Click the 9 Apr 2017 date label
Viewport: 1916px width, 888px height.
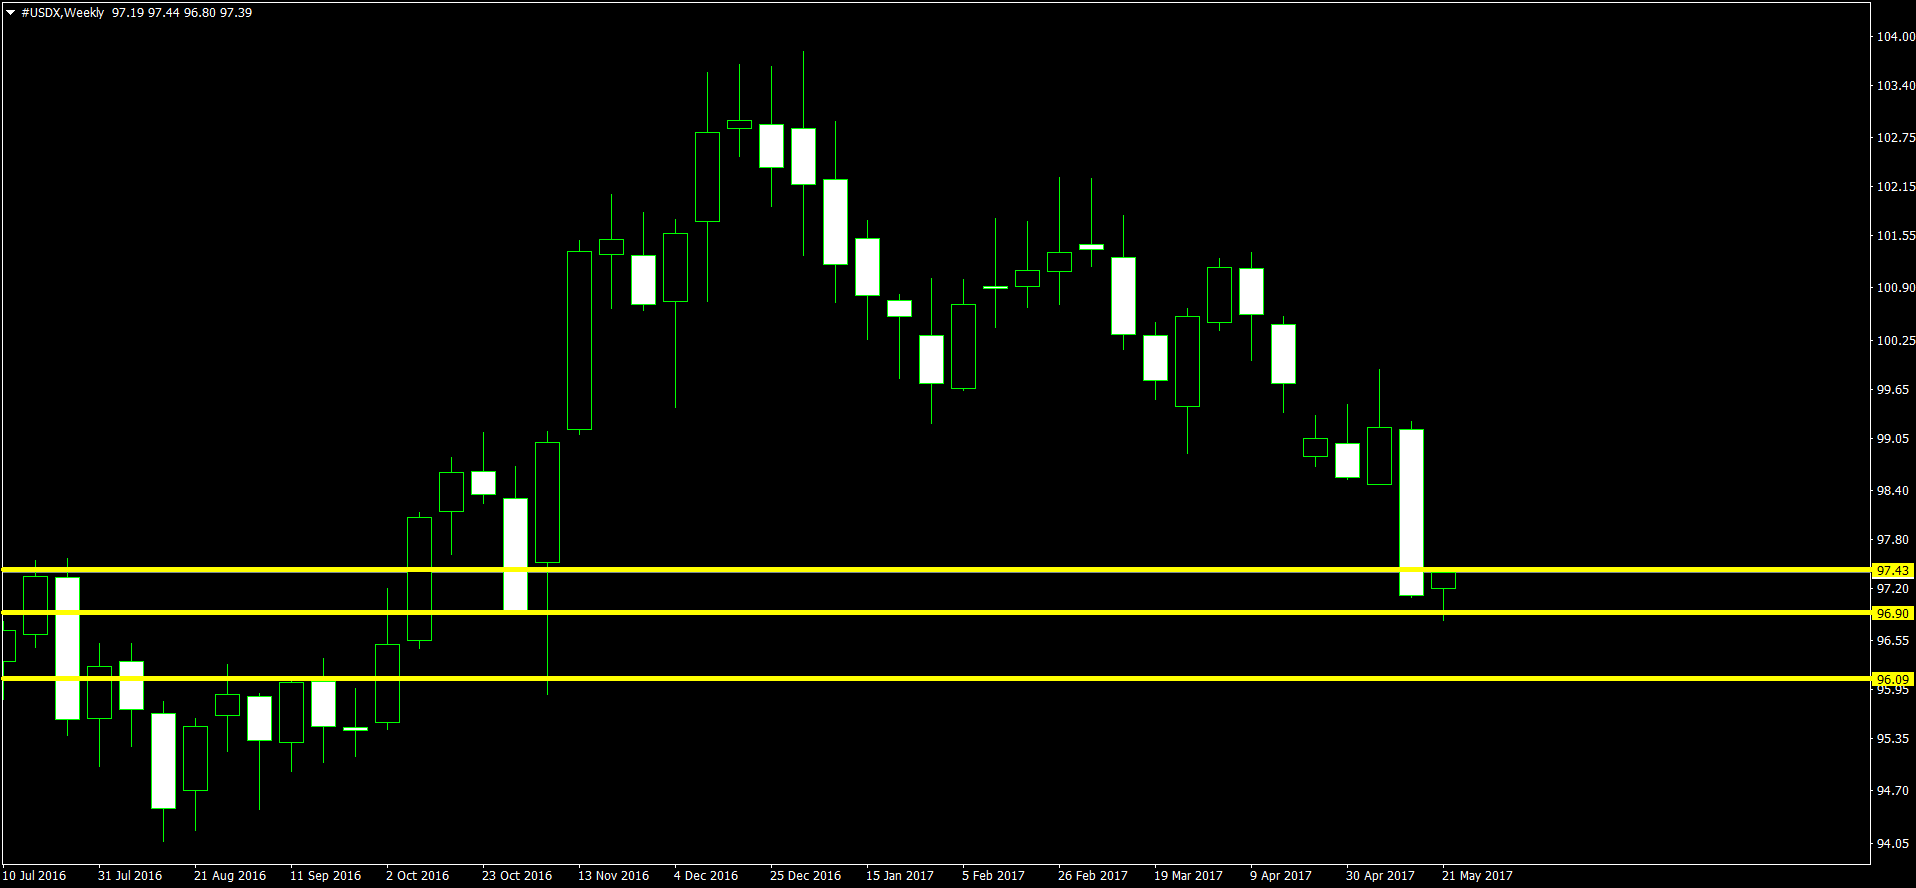[1281, 876]
